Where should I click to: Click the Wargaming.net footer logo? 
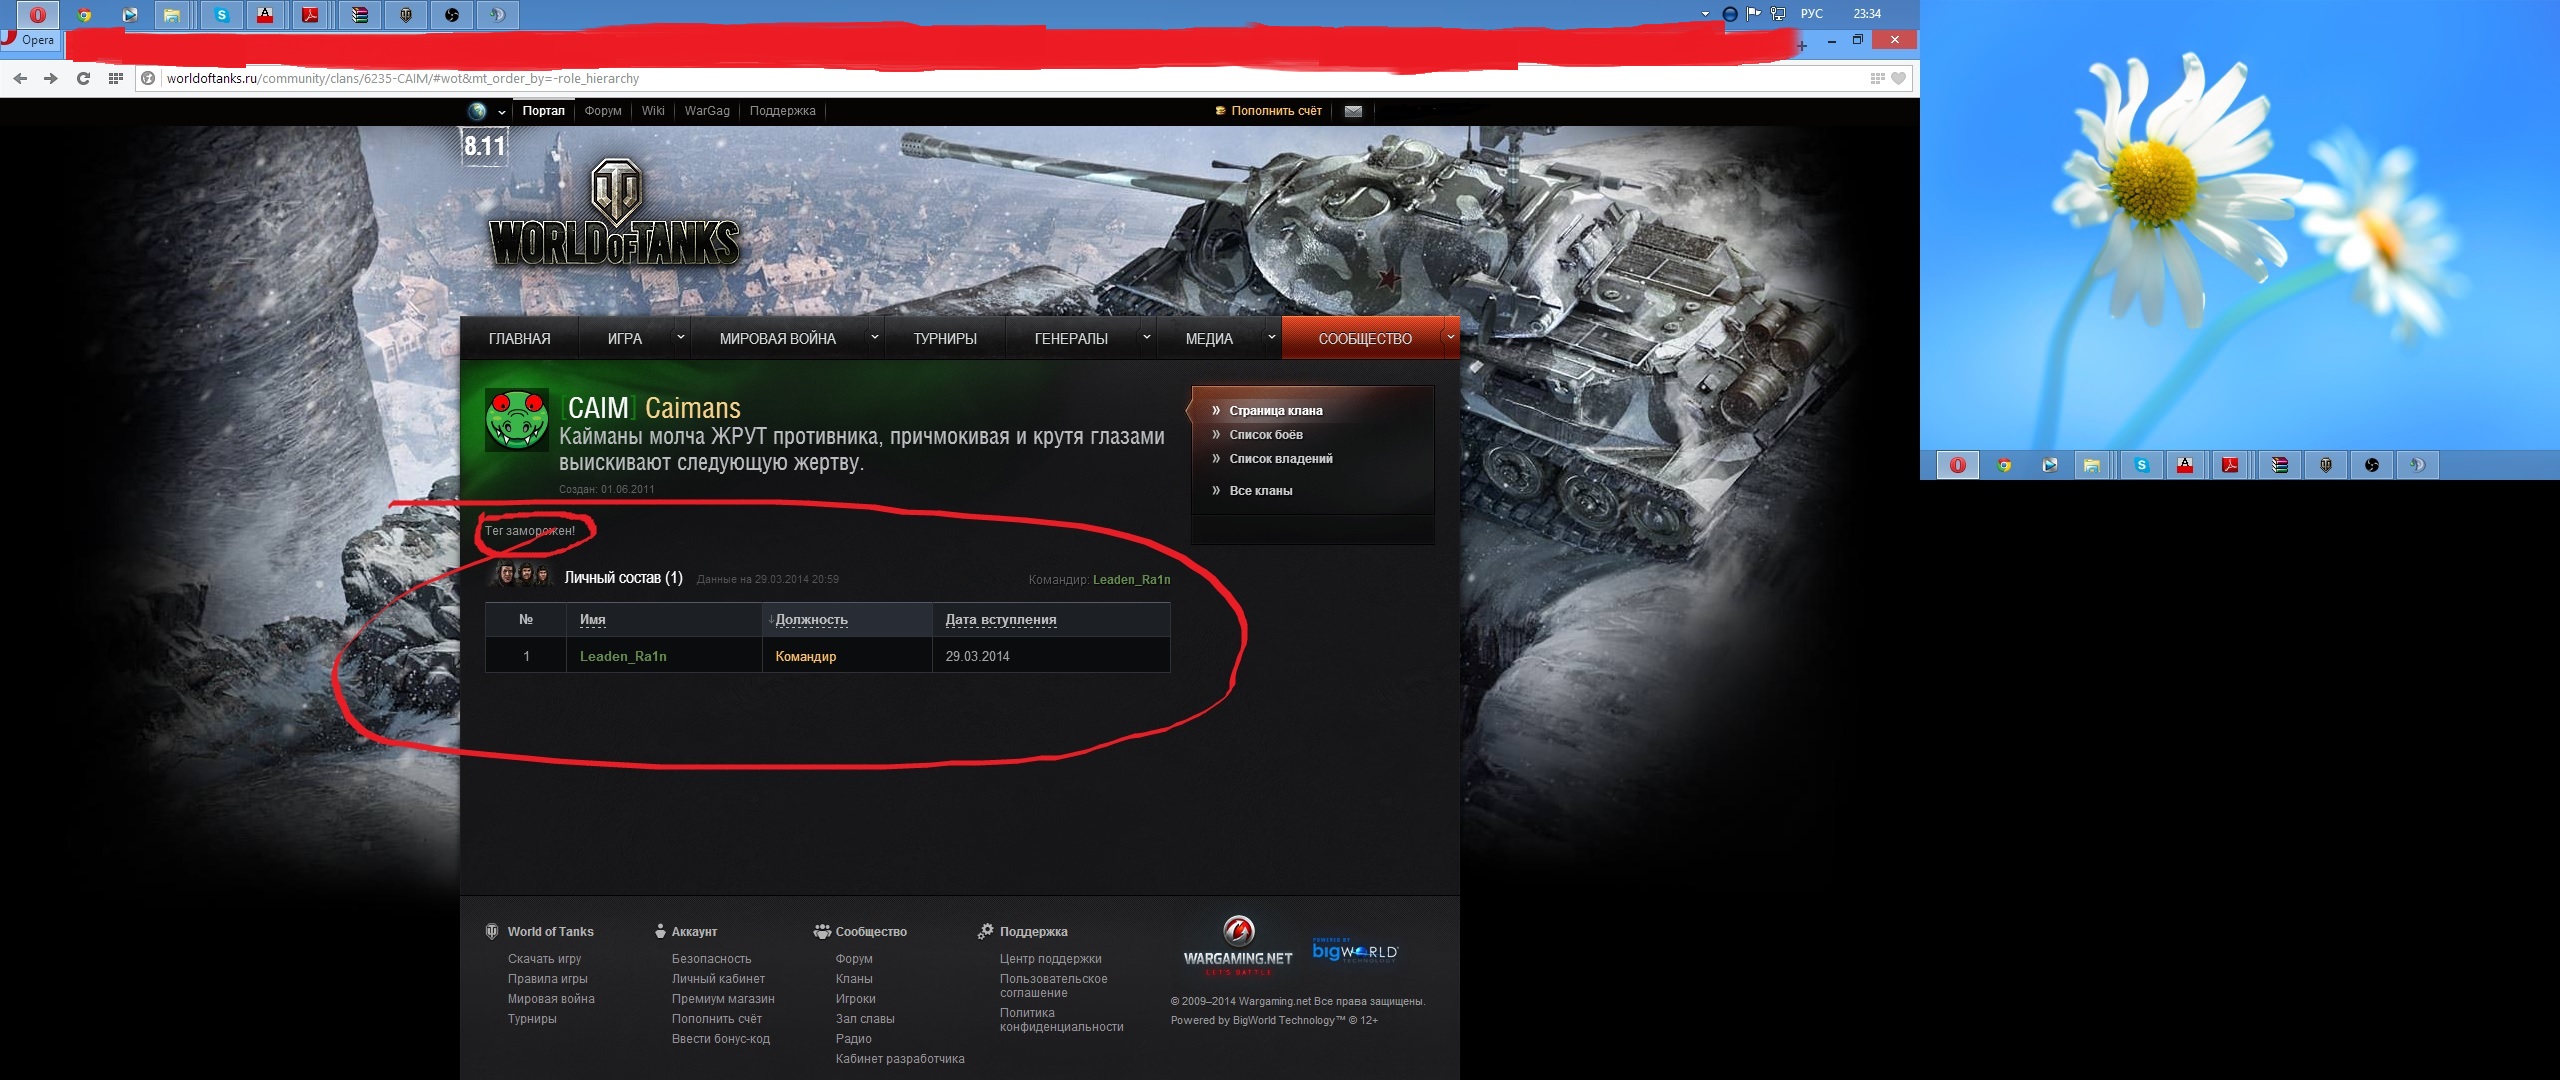[1238, 945]
